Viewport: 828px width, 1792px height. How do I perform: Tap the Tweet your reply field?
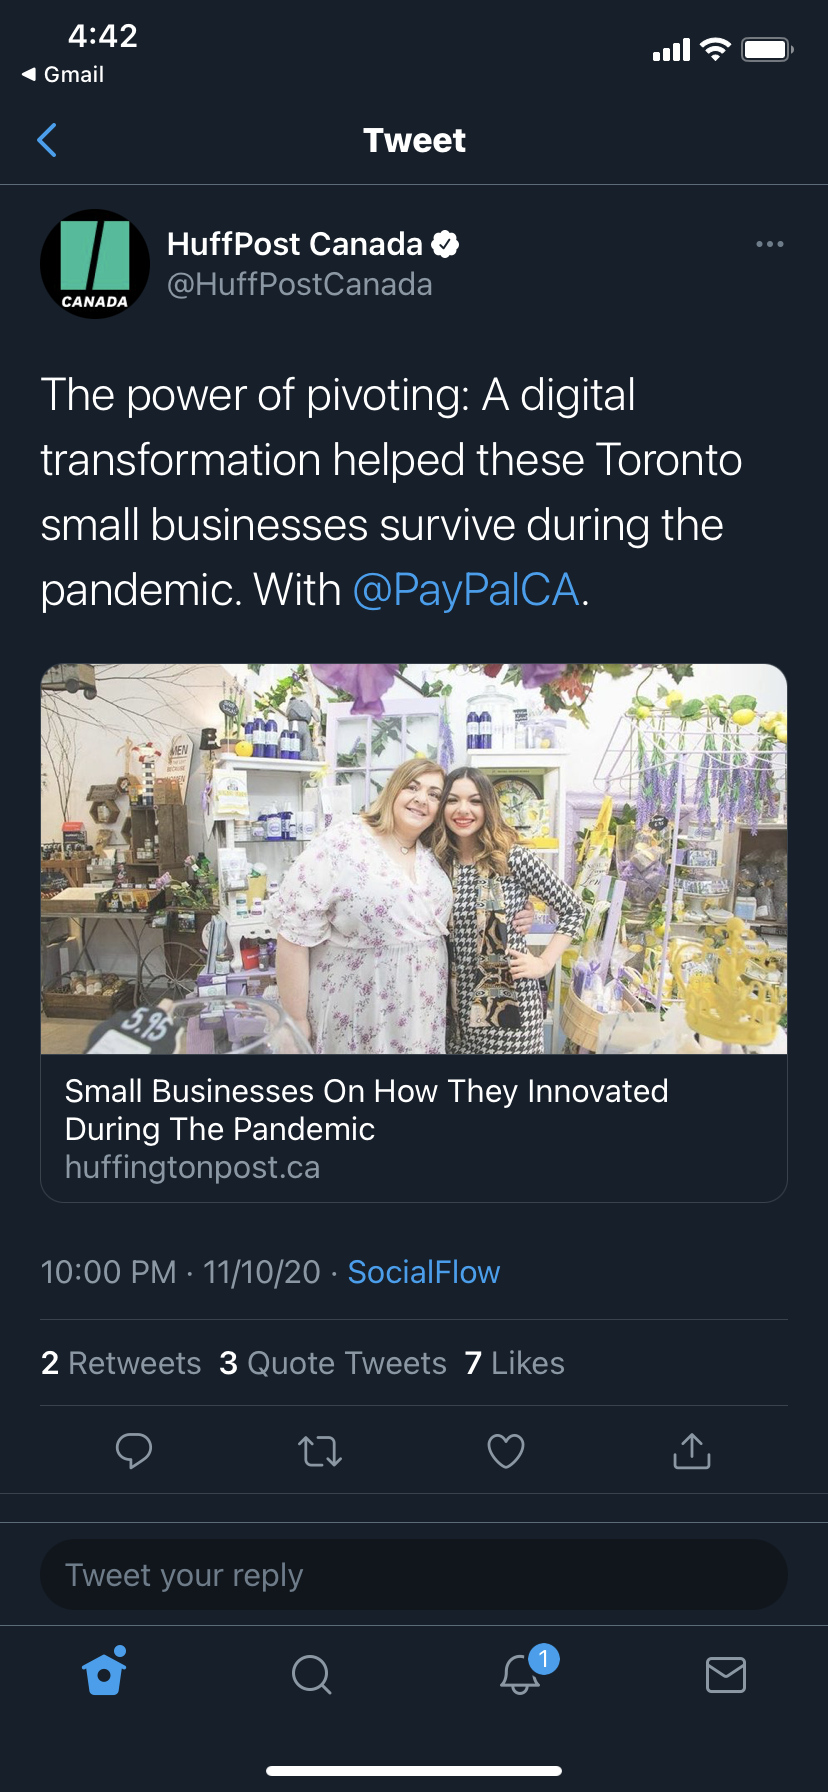coord(414,1575)
